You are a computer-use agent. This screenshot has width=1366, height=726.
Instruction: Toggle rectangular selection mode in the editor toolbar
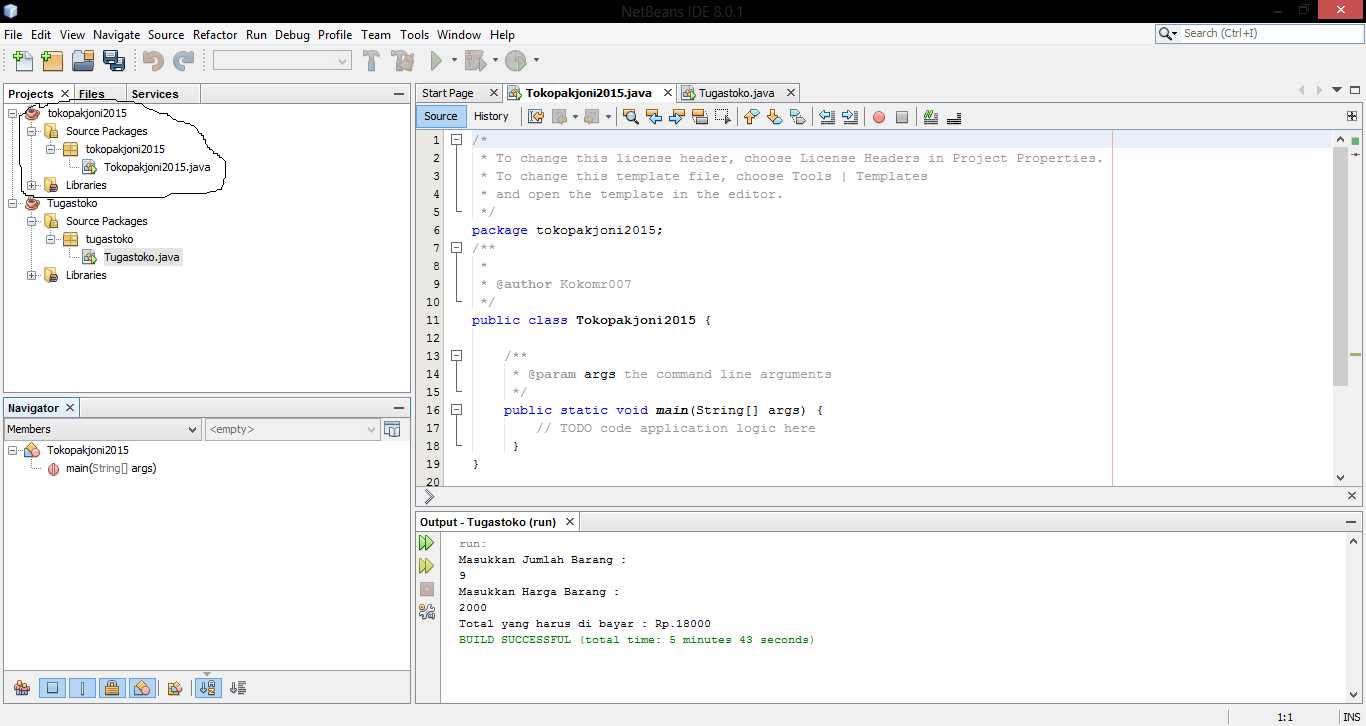(724, 117)
